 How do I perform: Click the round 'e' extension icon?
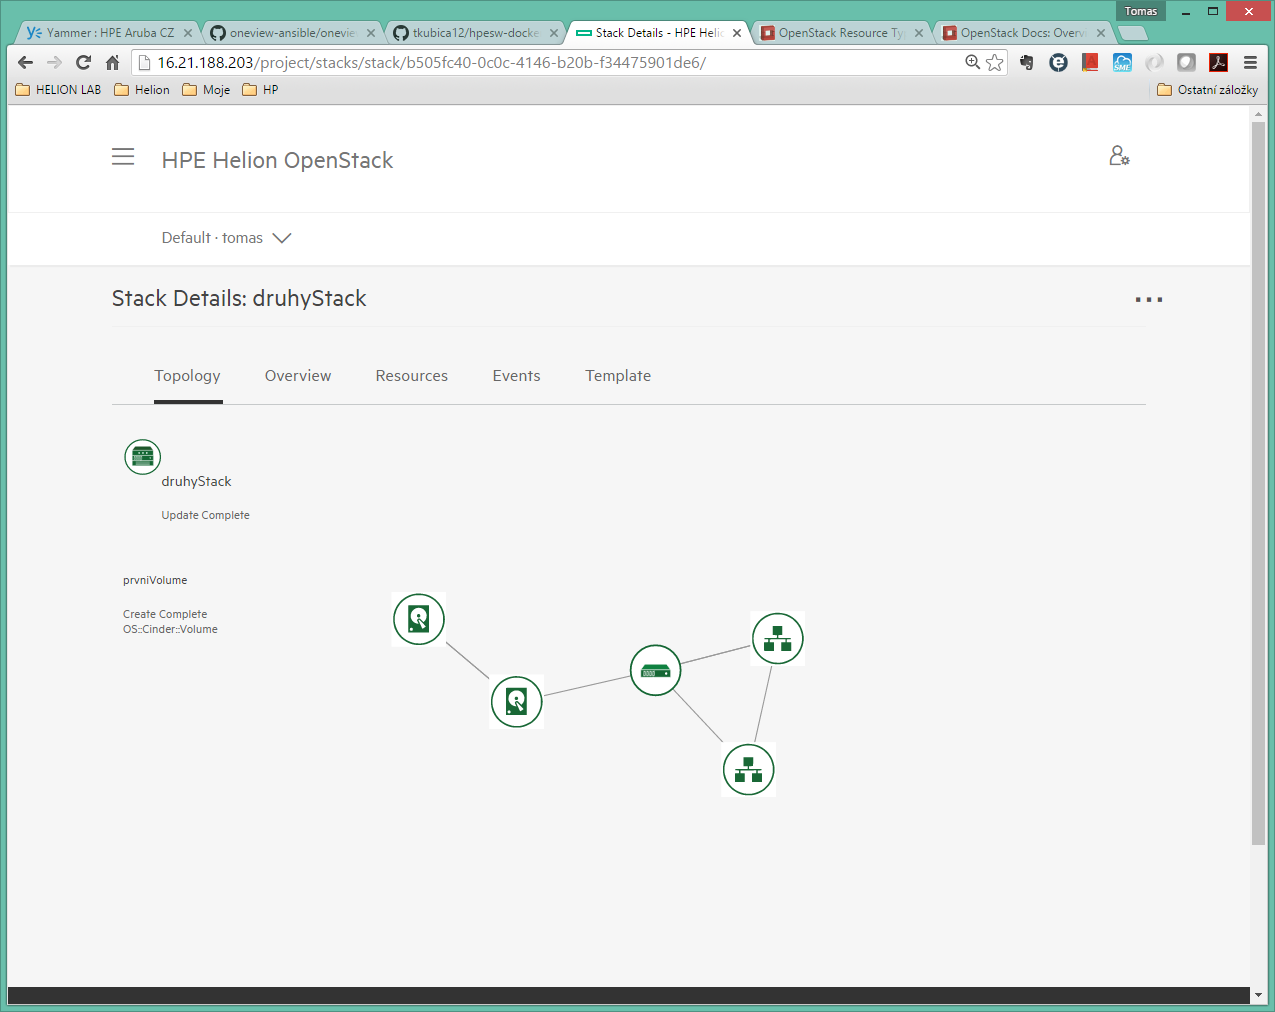click(x=1058, y=62)
